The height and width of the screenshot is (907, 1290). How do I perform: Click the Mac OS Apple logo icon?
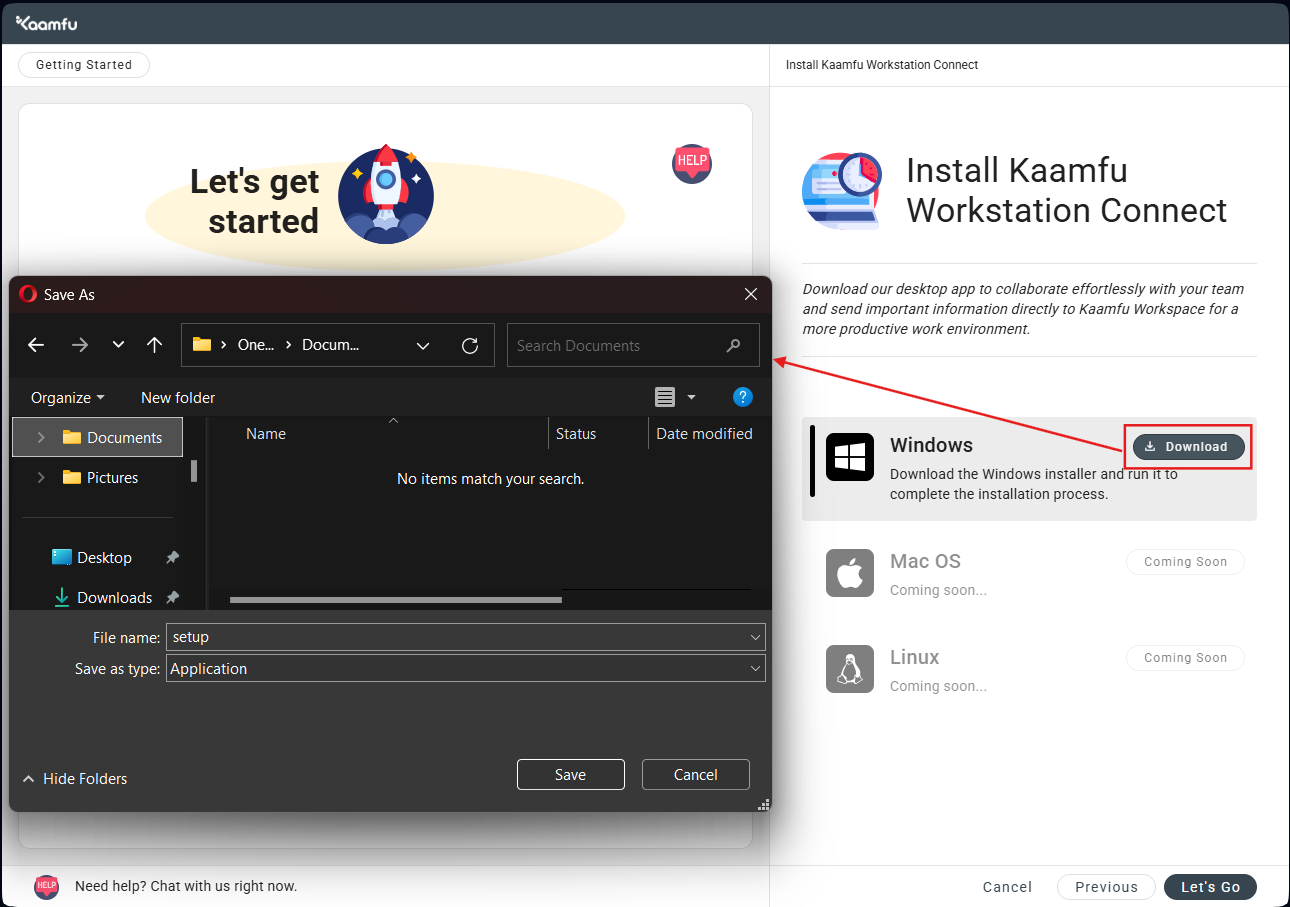tap(850, 573)
